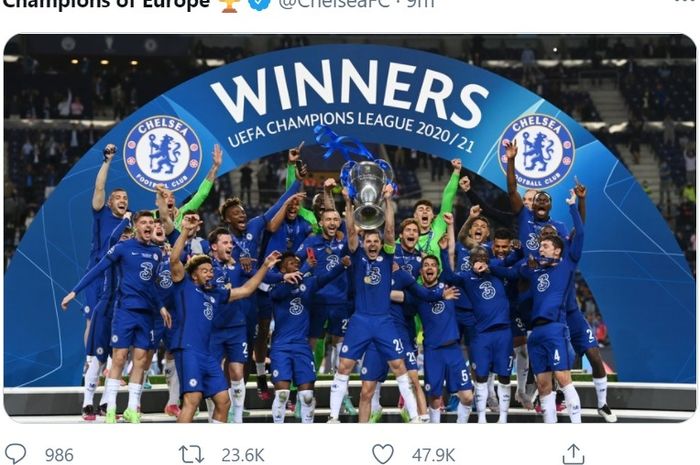The image size is (700, 465).
Task: Open the tweet's more options ellipsis
Action: click(684, 2)
